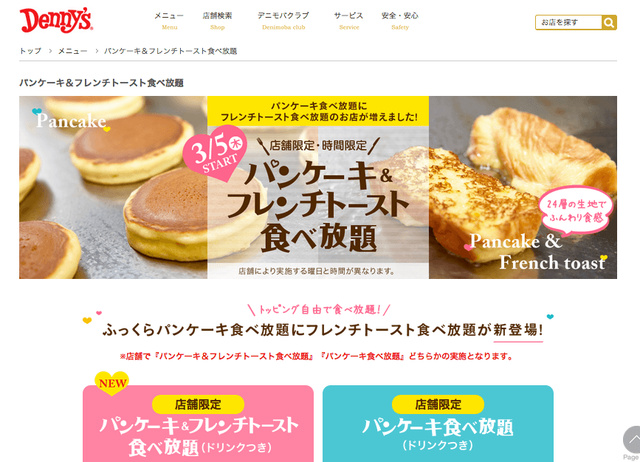Focus the お店を探す search field
This screenshot has height=462, width=640.
[568, 22]
